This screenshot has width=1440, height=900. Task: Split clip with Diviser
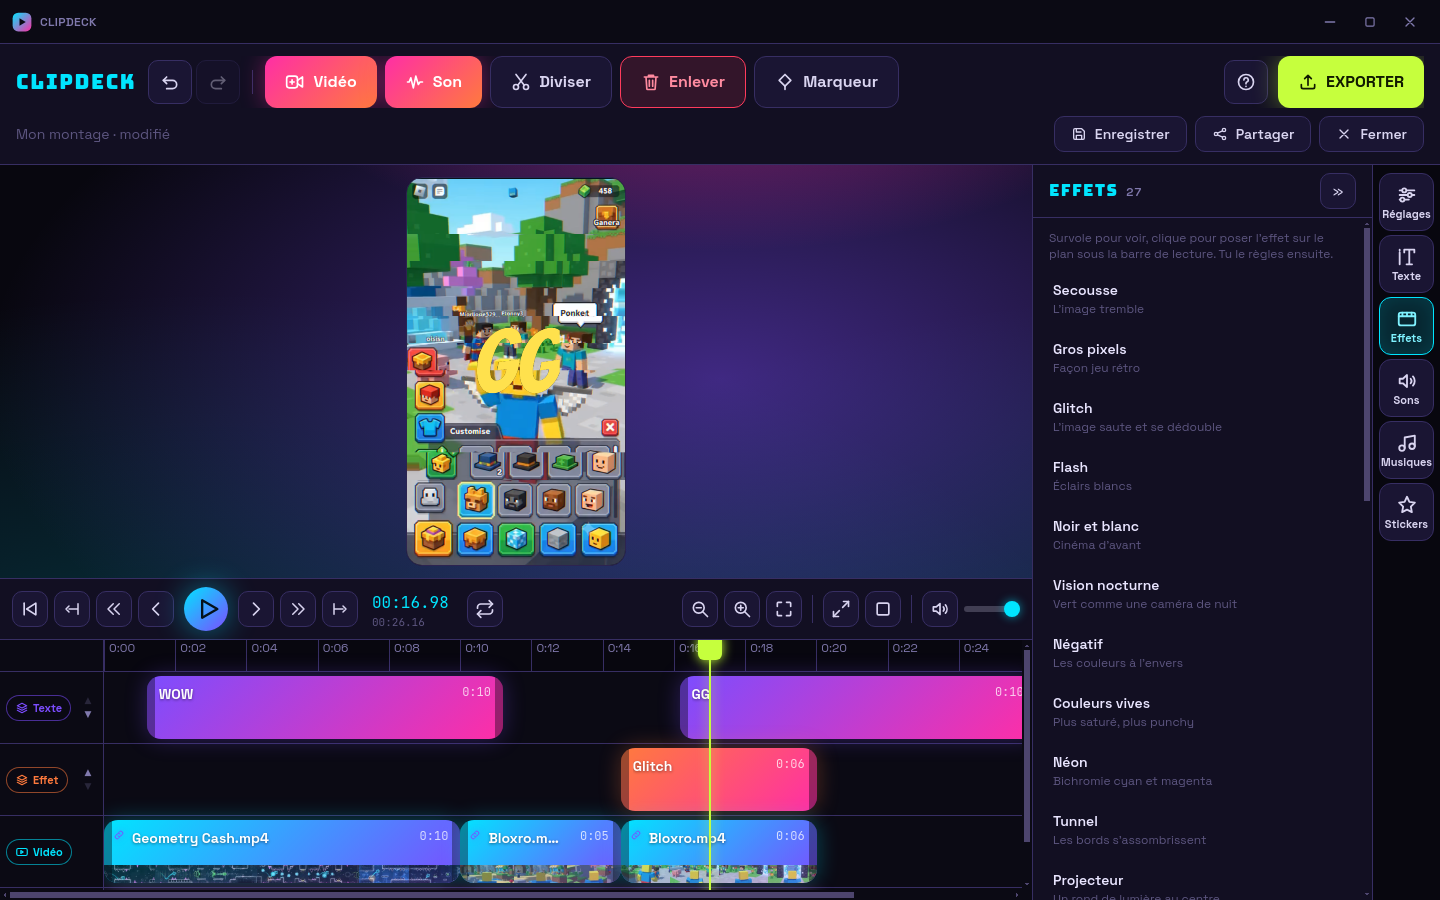[551, 82]
